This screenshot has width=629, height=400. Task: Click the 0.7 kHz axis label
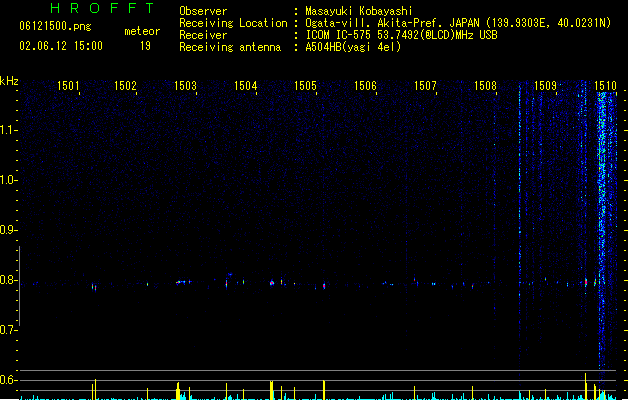(x=8, y=330)
